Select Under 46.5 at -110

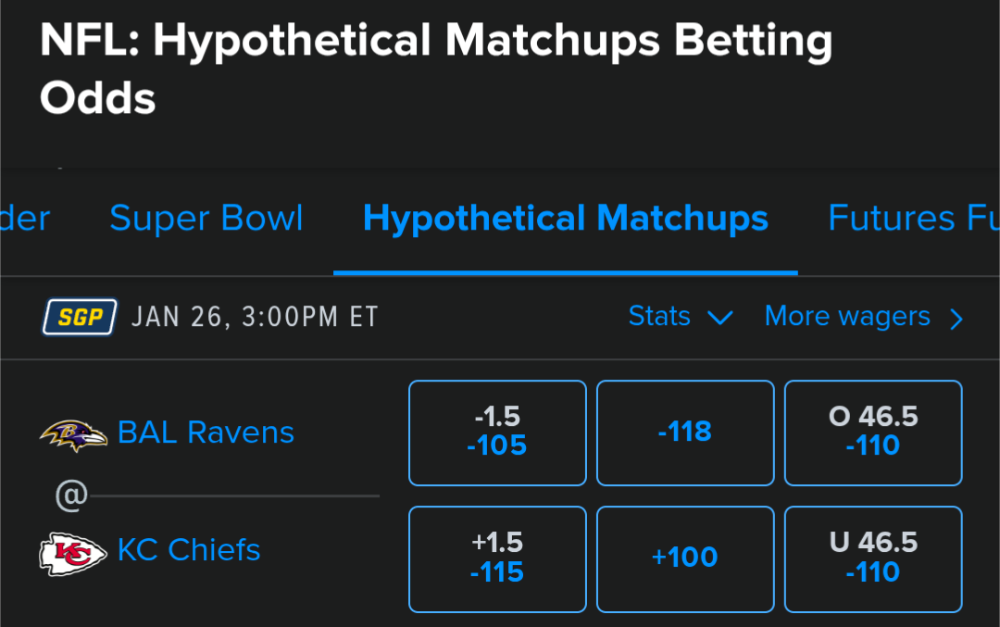[873, 559]
